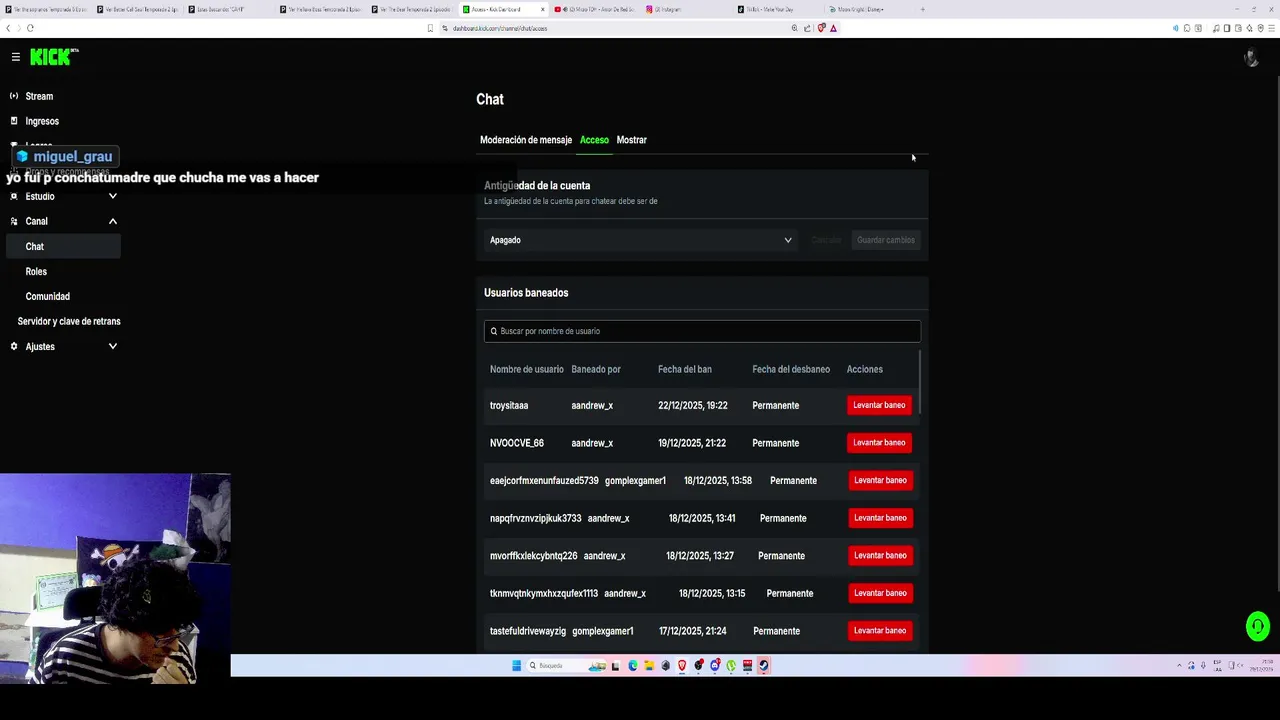Switch to the Acceso tab
The width and height of the screenshot is (1280, 720).
[x=594, y=140]
